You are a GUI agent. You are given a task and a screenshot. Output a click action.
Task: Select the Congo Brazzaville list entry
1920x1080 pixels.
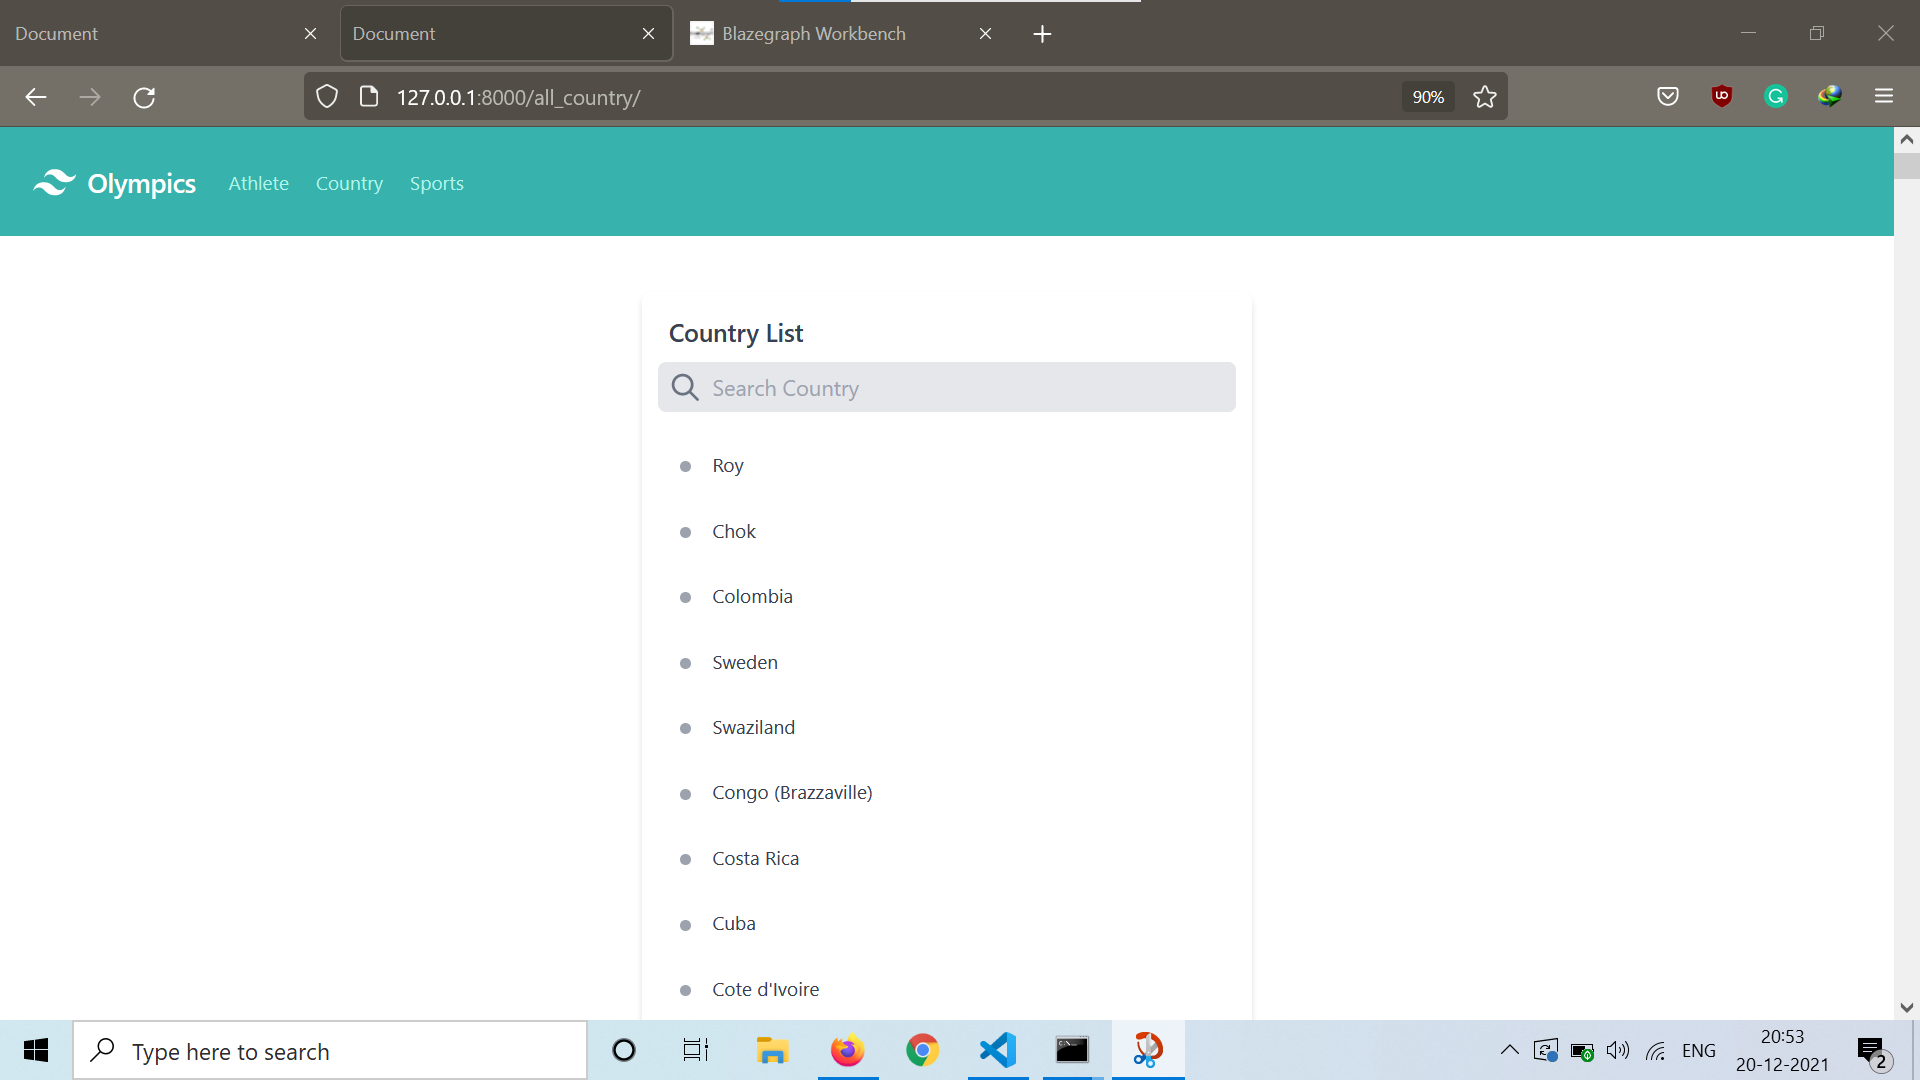[x=791, y=793]
